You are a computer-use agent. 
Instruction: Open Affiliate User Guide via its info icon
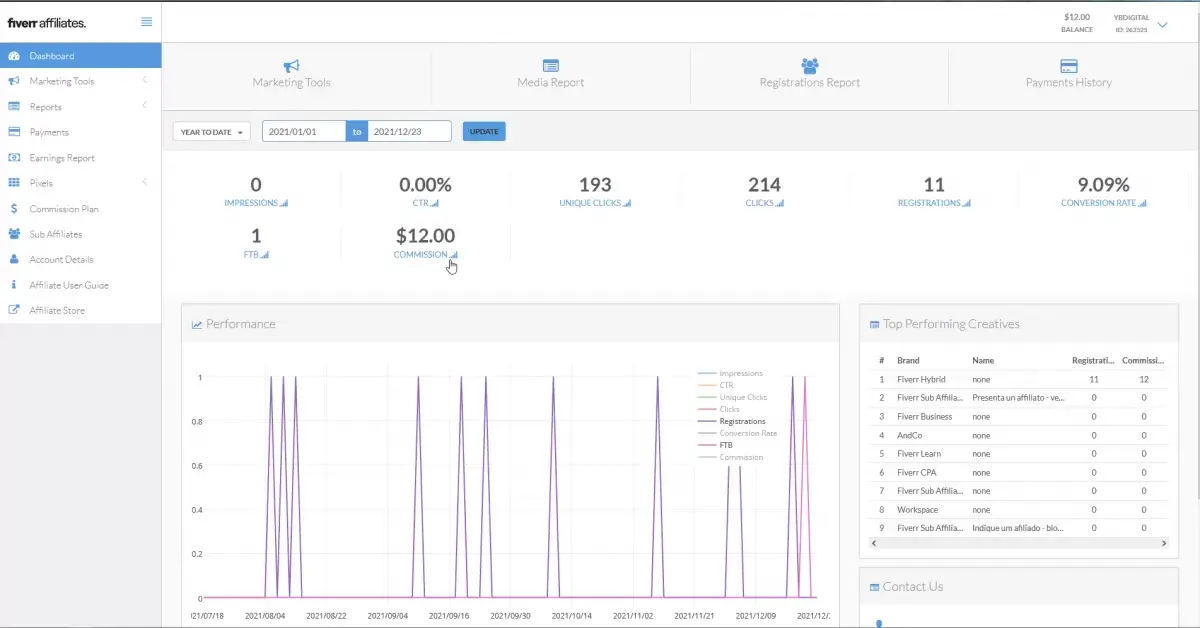click(14, 285)
